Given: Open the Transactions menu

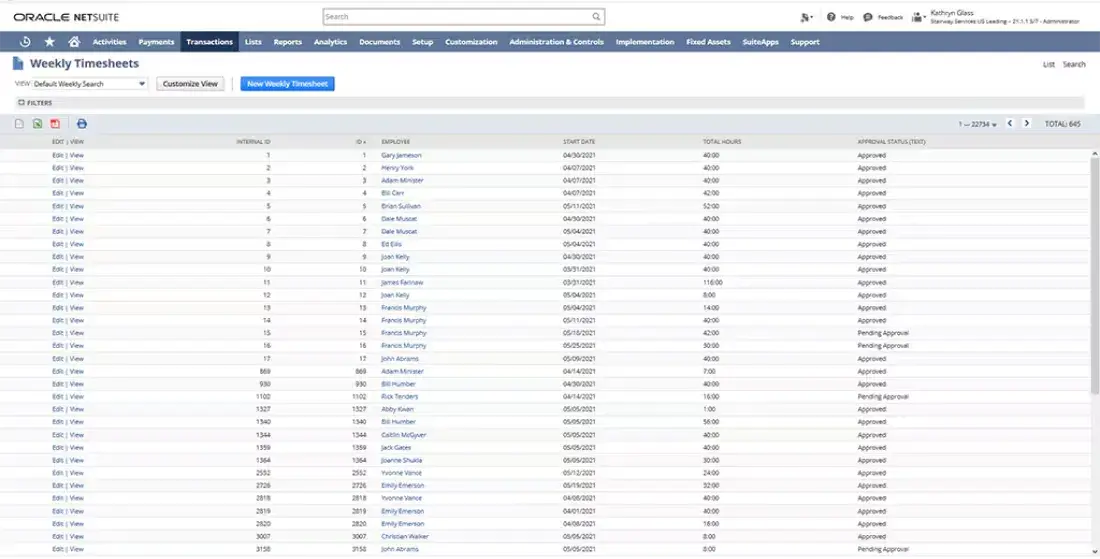Looking at the screenshot, I should [210, 42].
